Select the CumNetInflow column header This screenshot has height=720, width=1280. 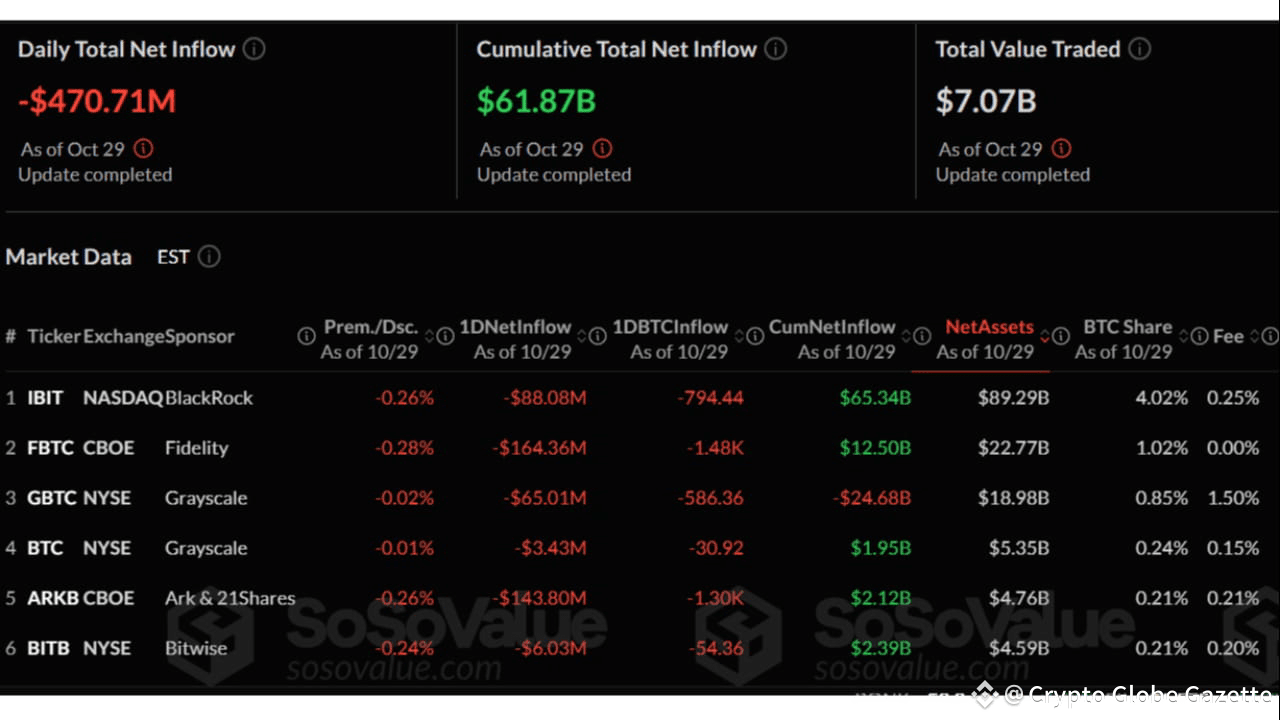(x=832, y=327)
